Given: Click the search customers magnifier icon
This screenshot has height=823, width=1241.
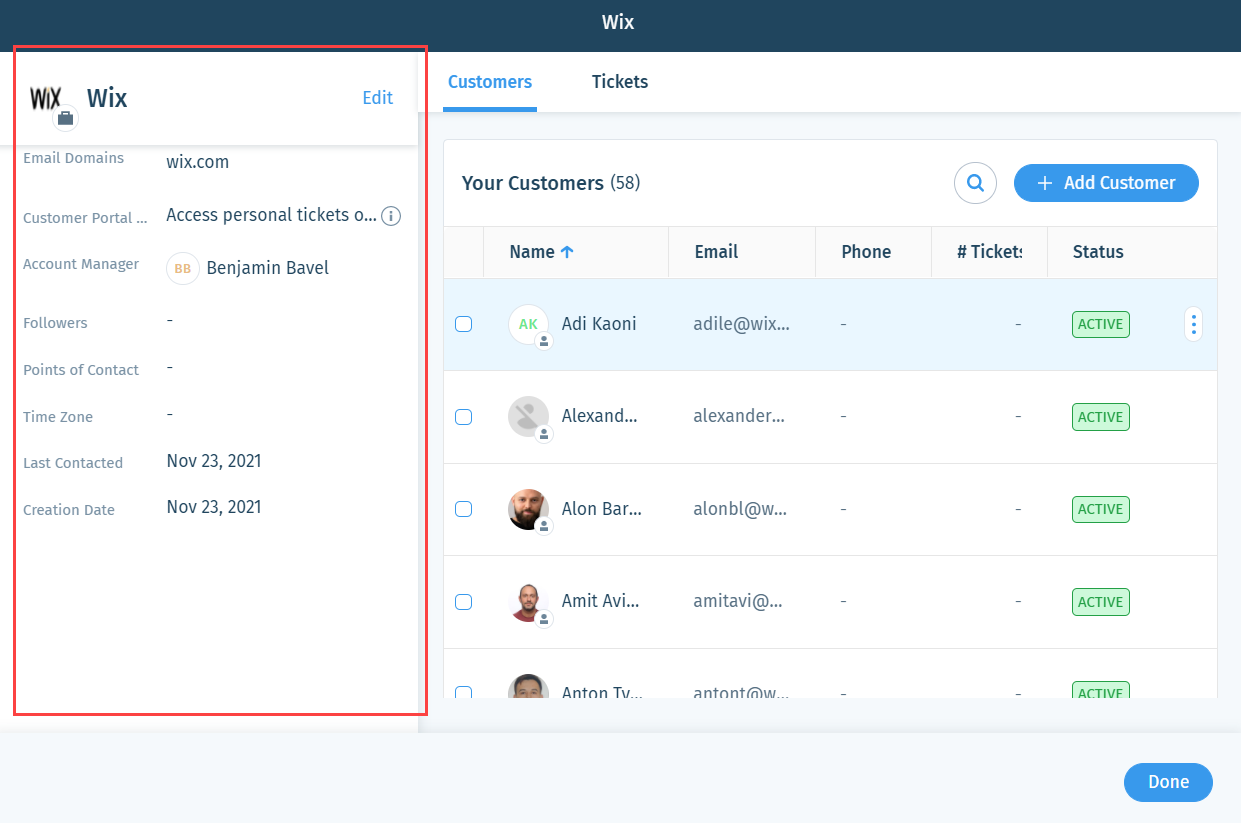Looking at the screenshot, I should tap(975, 183).
